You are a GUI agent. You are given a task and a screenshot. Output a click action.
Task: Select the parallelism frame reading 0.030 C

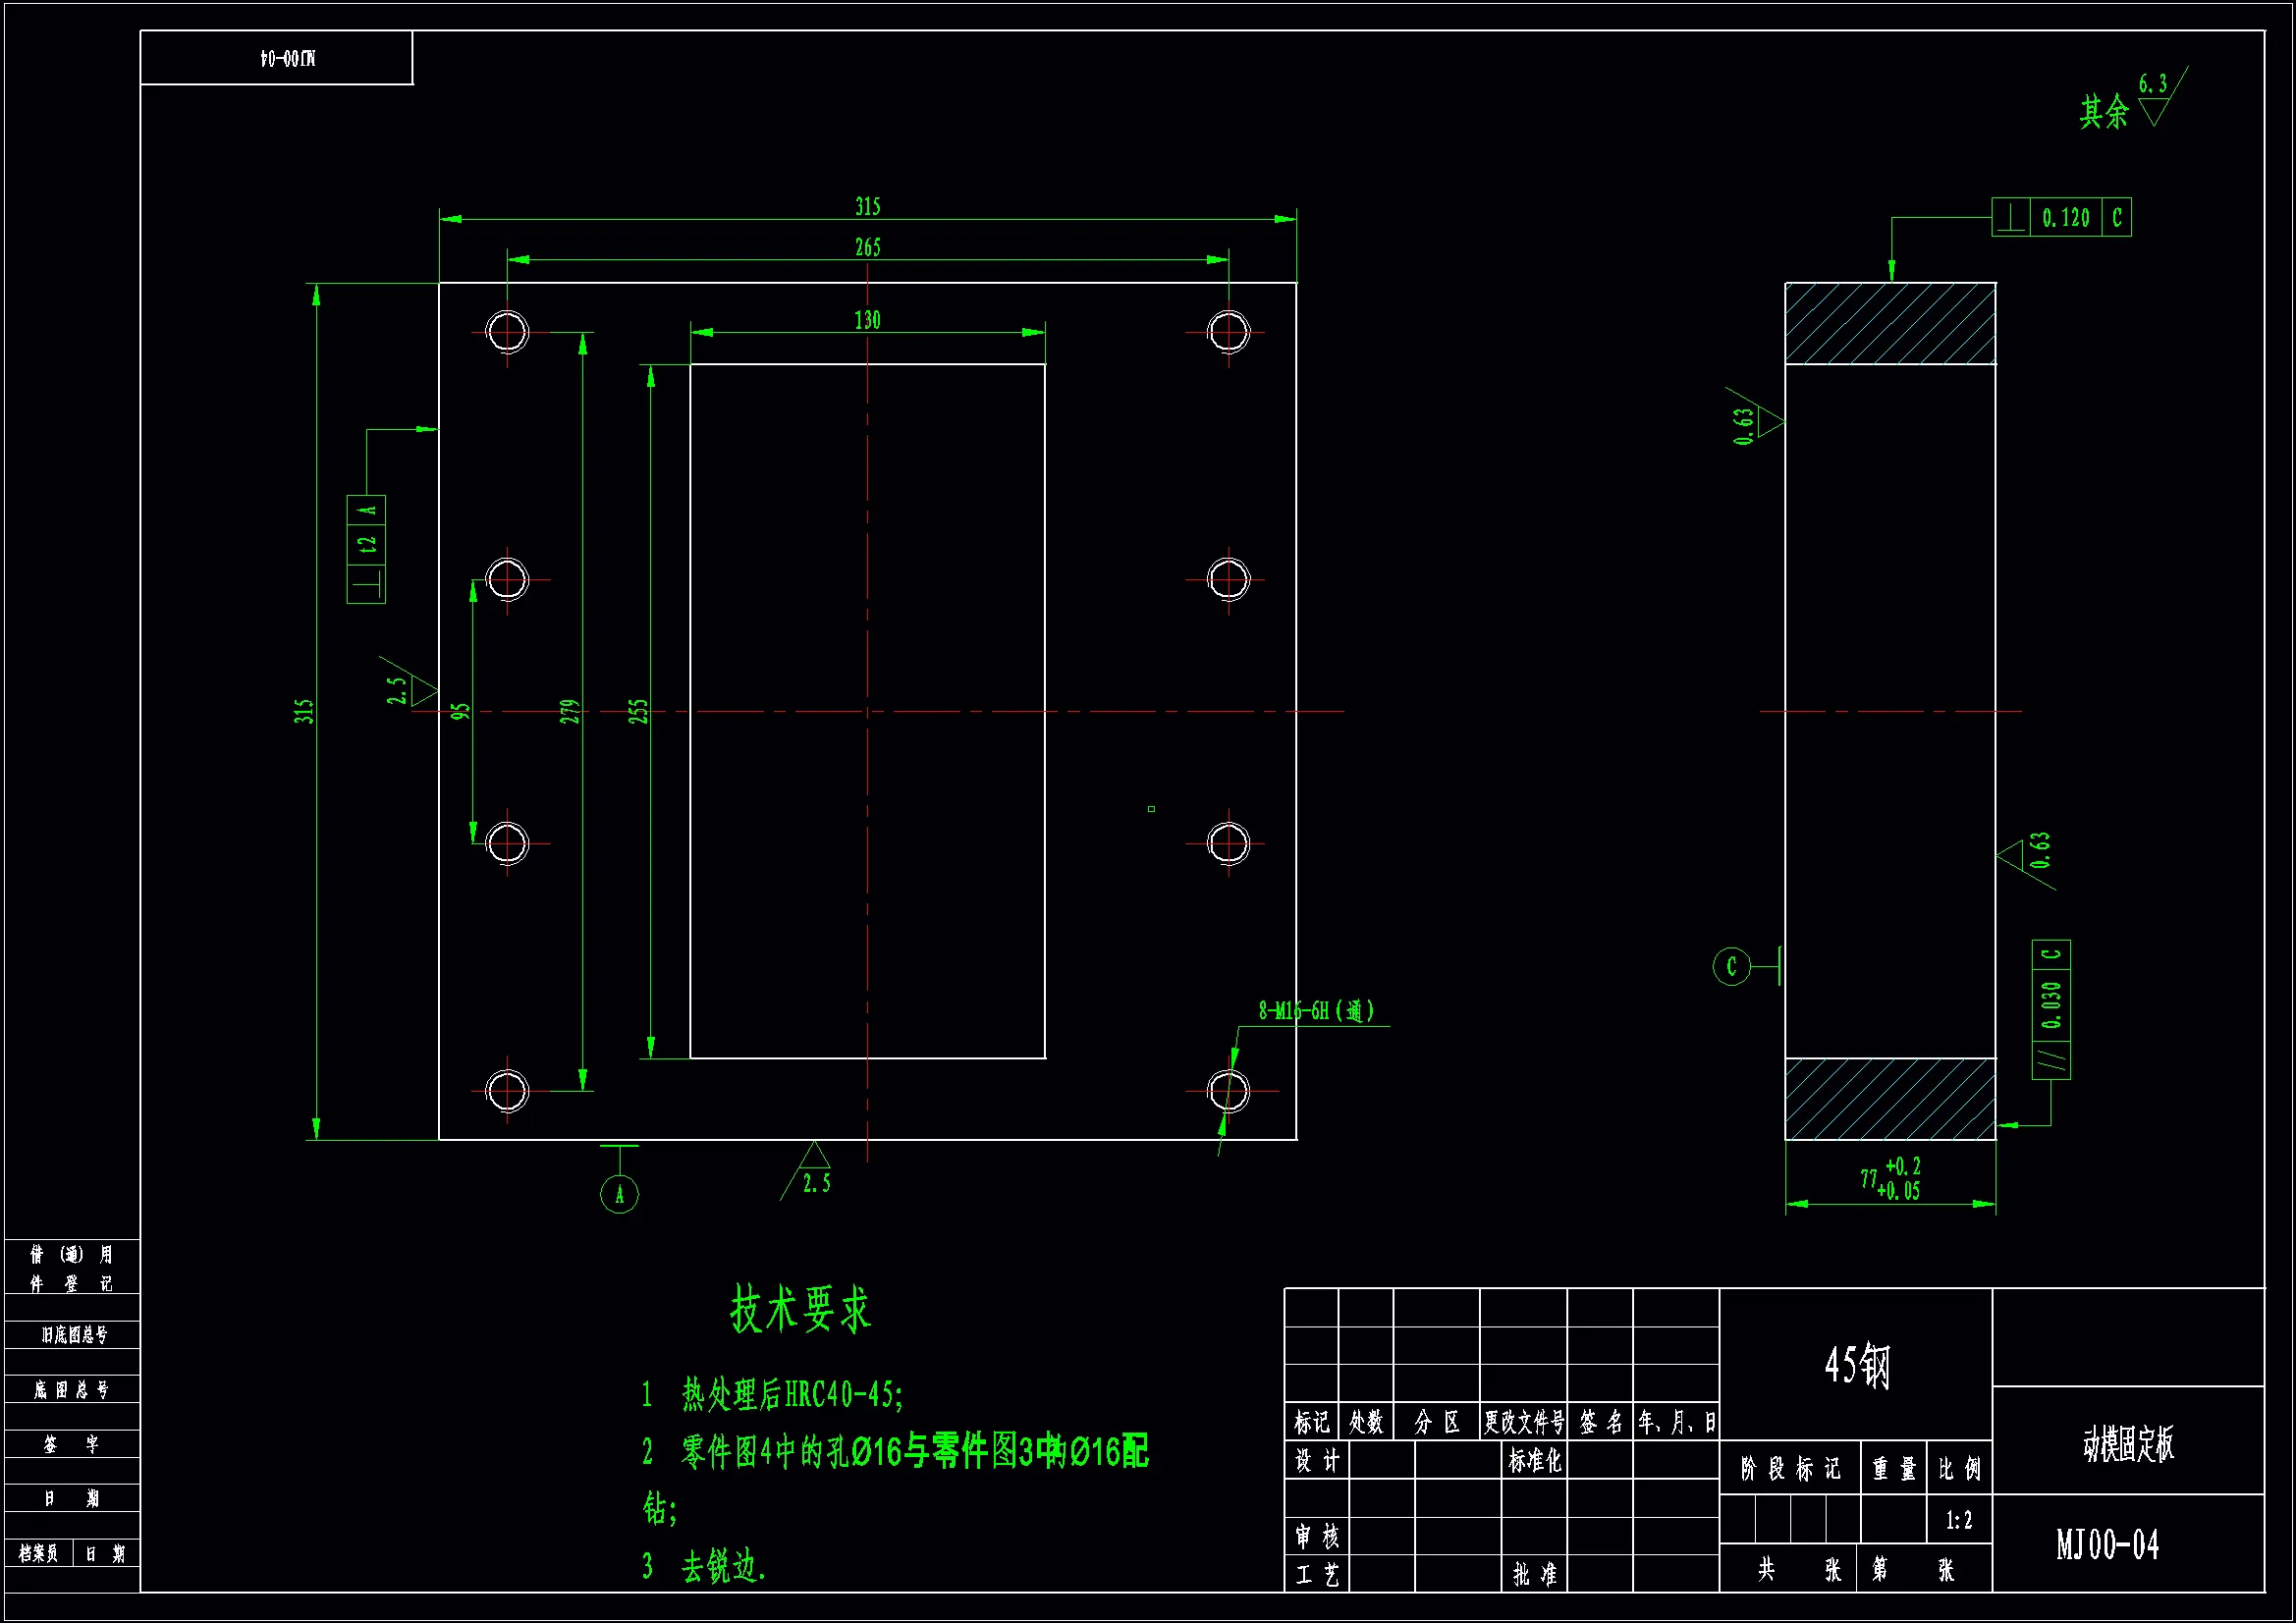(x=2051, y=1009)
